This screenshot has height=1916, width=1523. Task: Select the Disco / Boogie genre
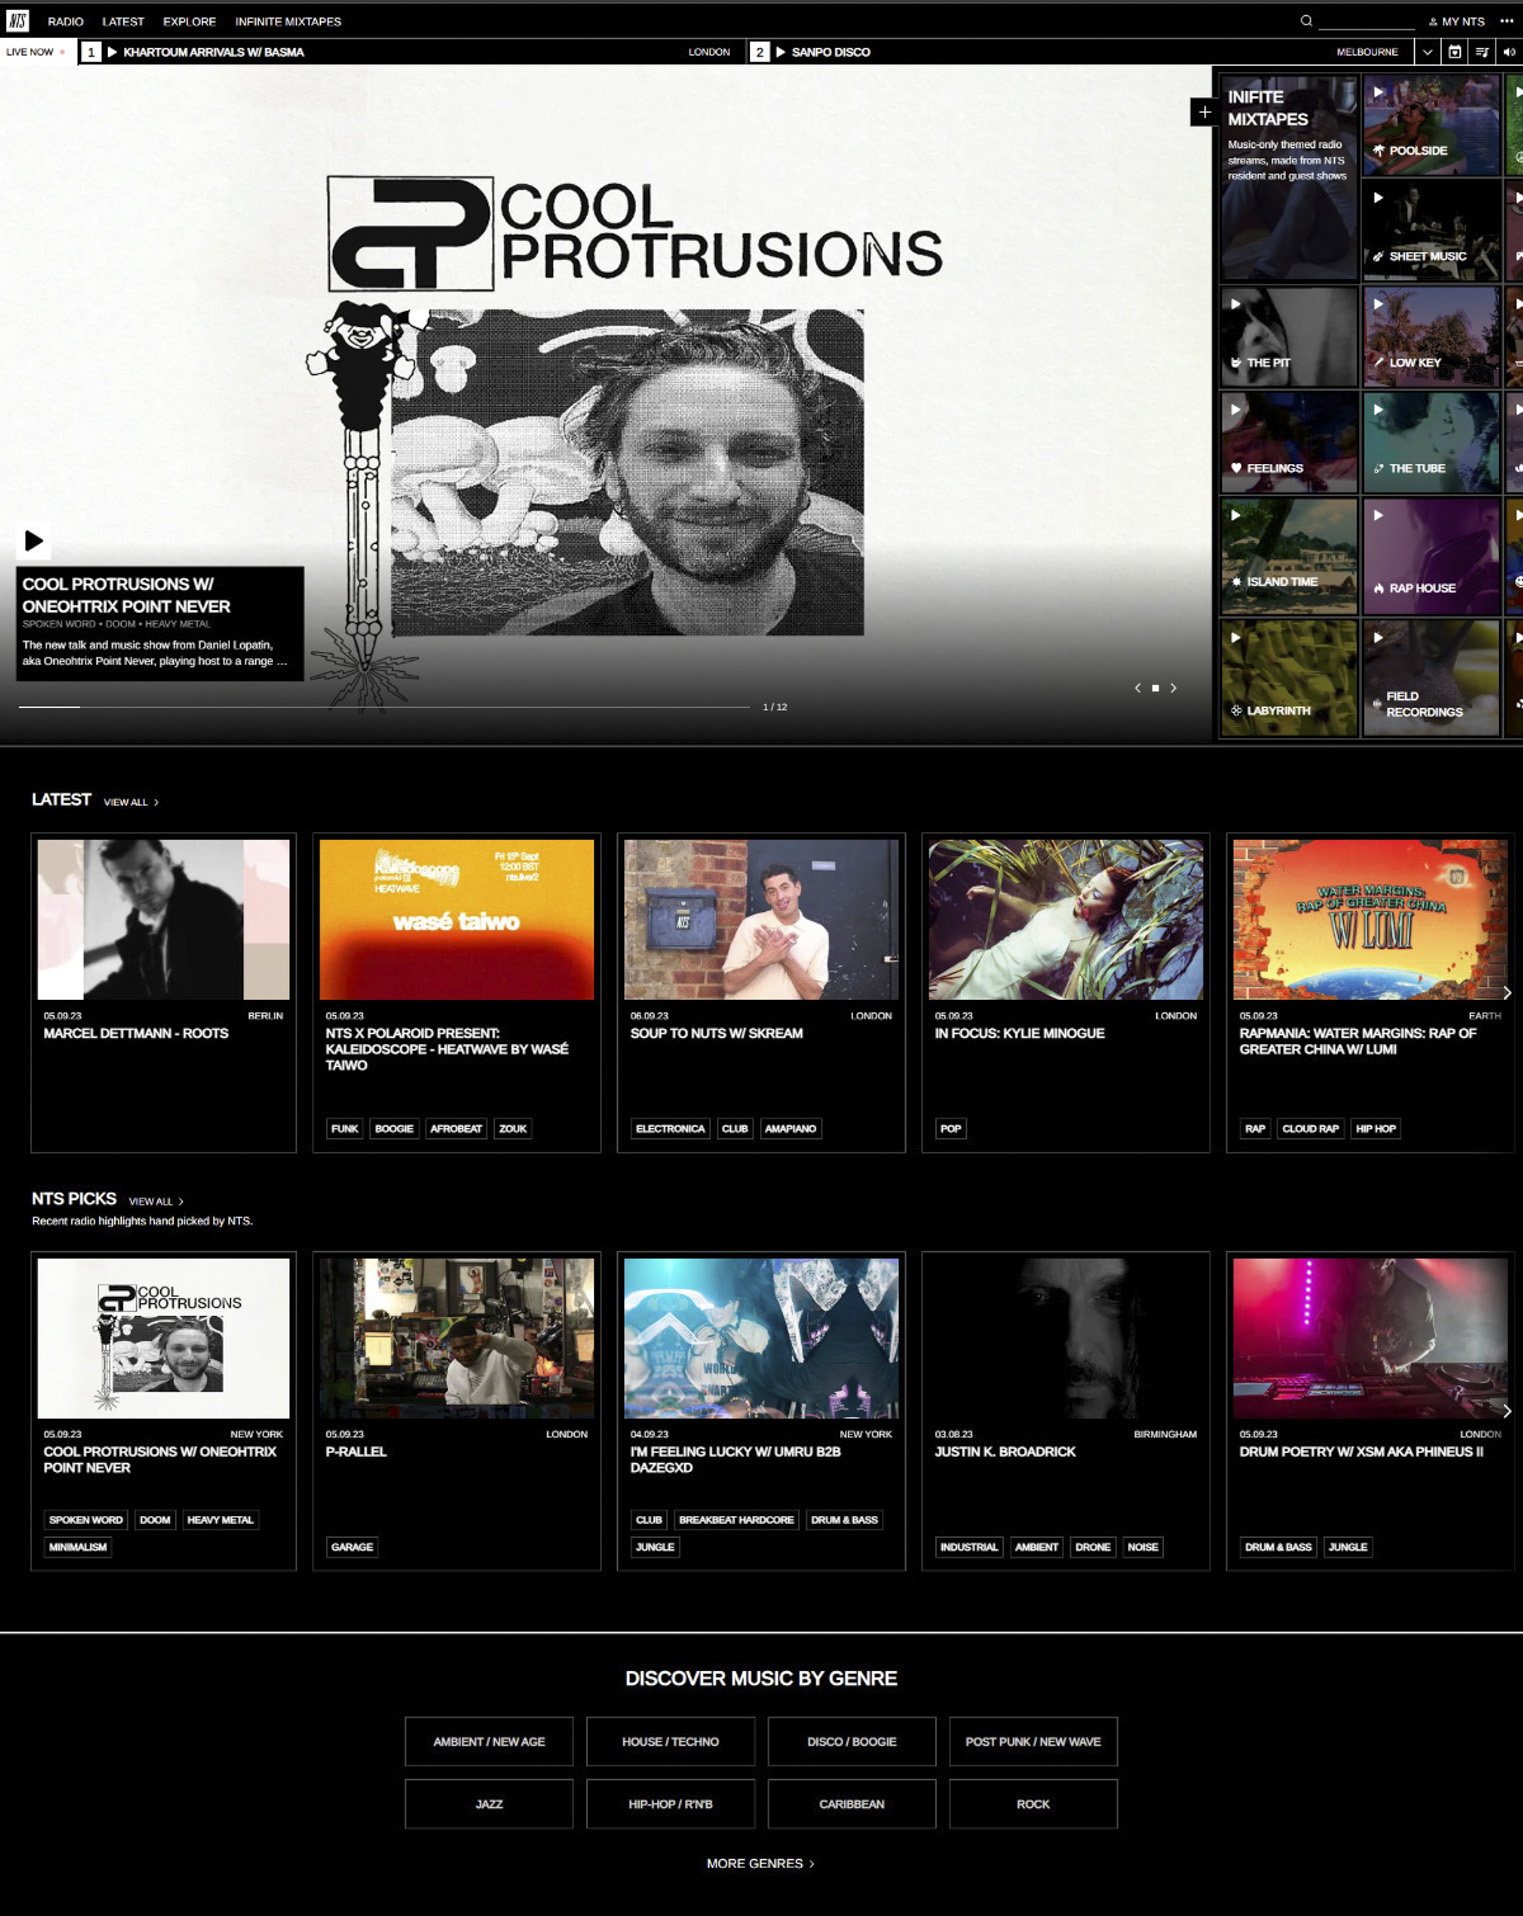click(852, 1741)
